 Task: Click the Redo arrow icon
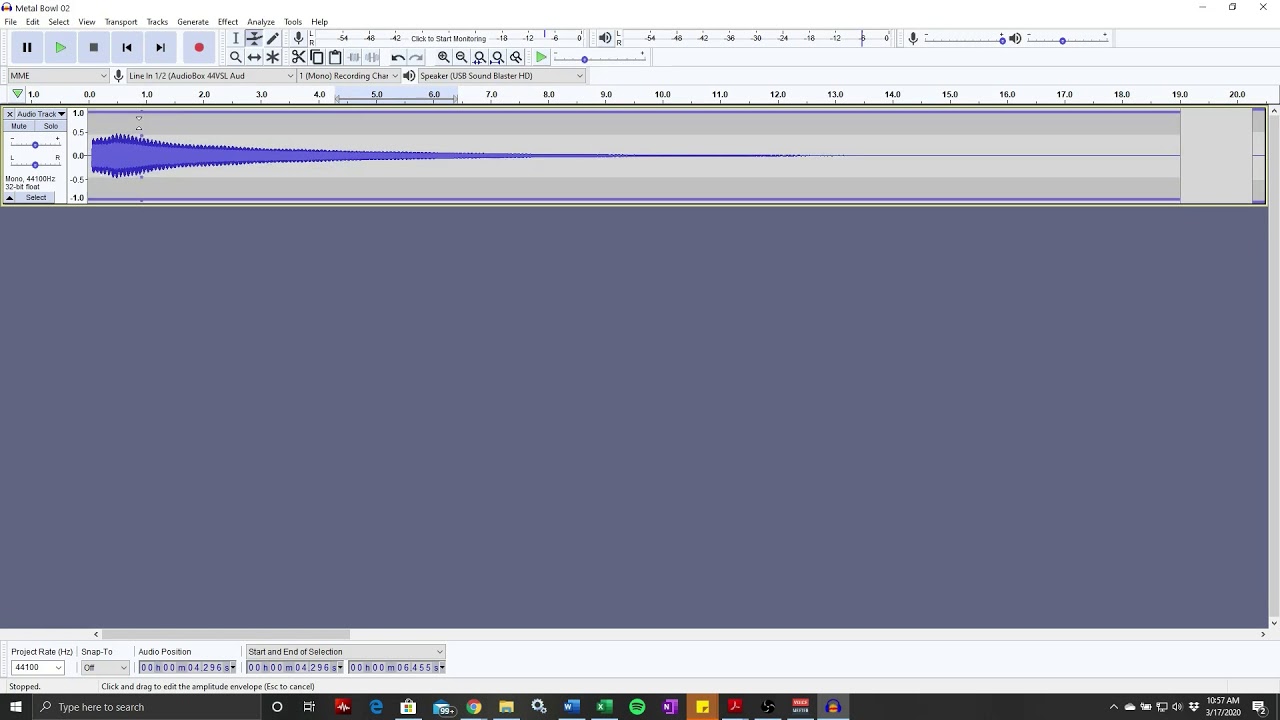tap(416, 57)
